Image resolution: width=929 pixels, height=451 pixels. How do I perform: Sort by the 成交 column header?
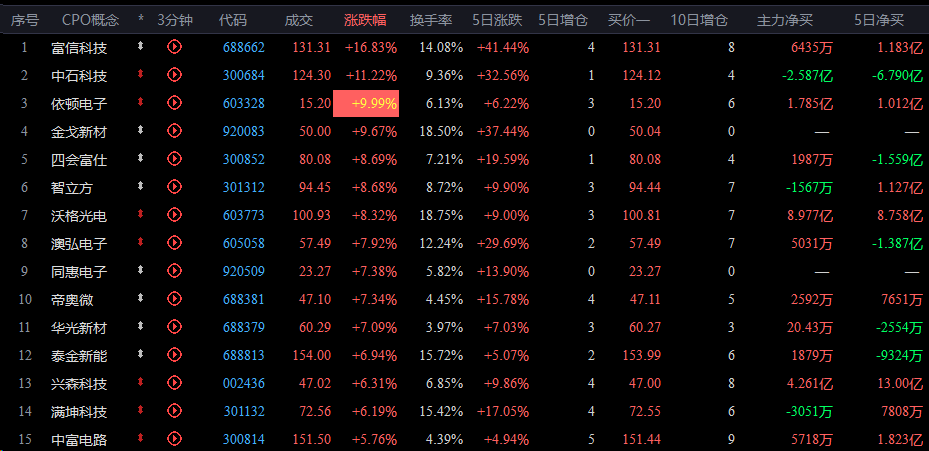[x=299, y=20]
